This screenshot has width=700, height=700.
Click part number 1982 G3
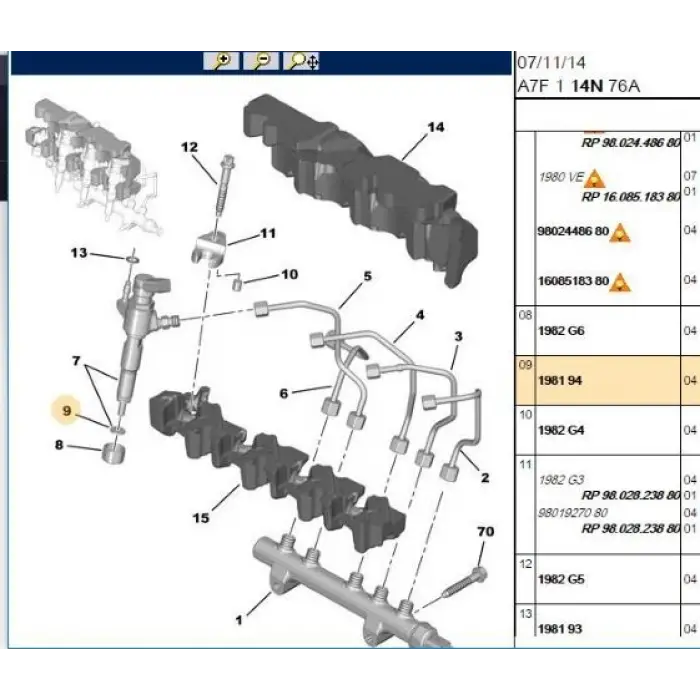tap(561, 480)
